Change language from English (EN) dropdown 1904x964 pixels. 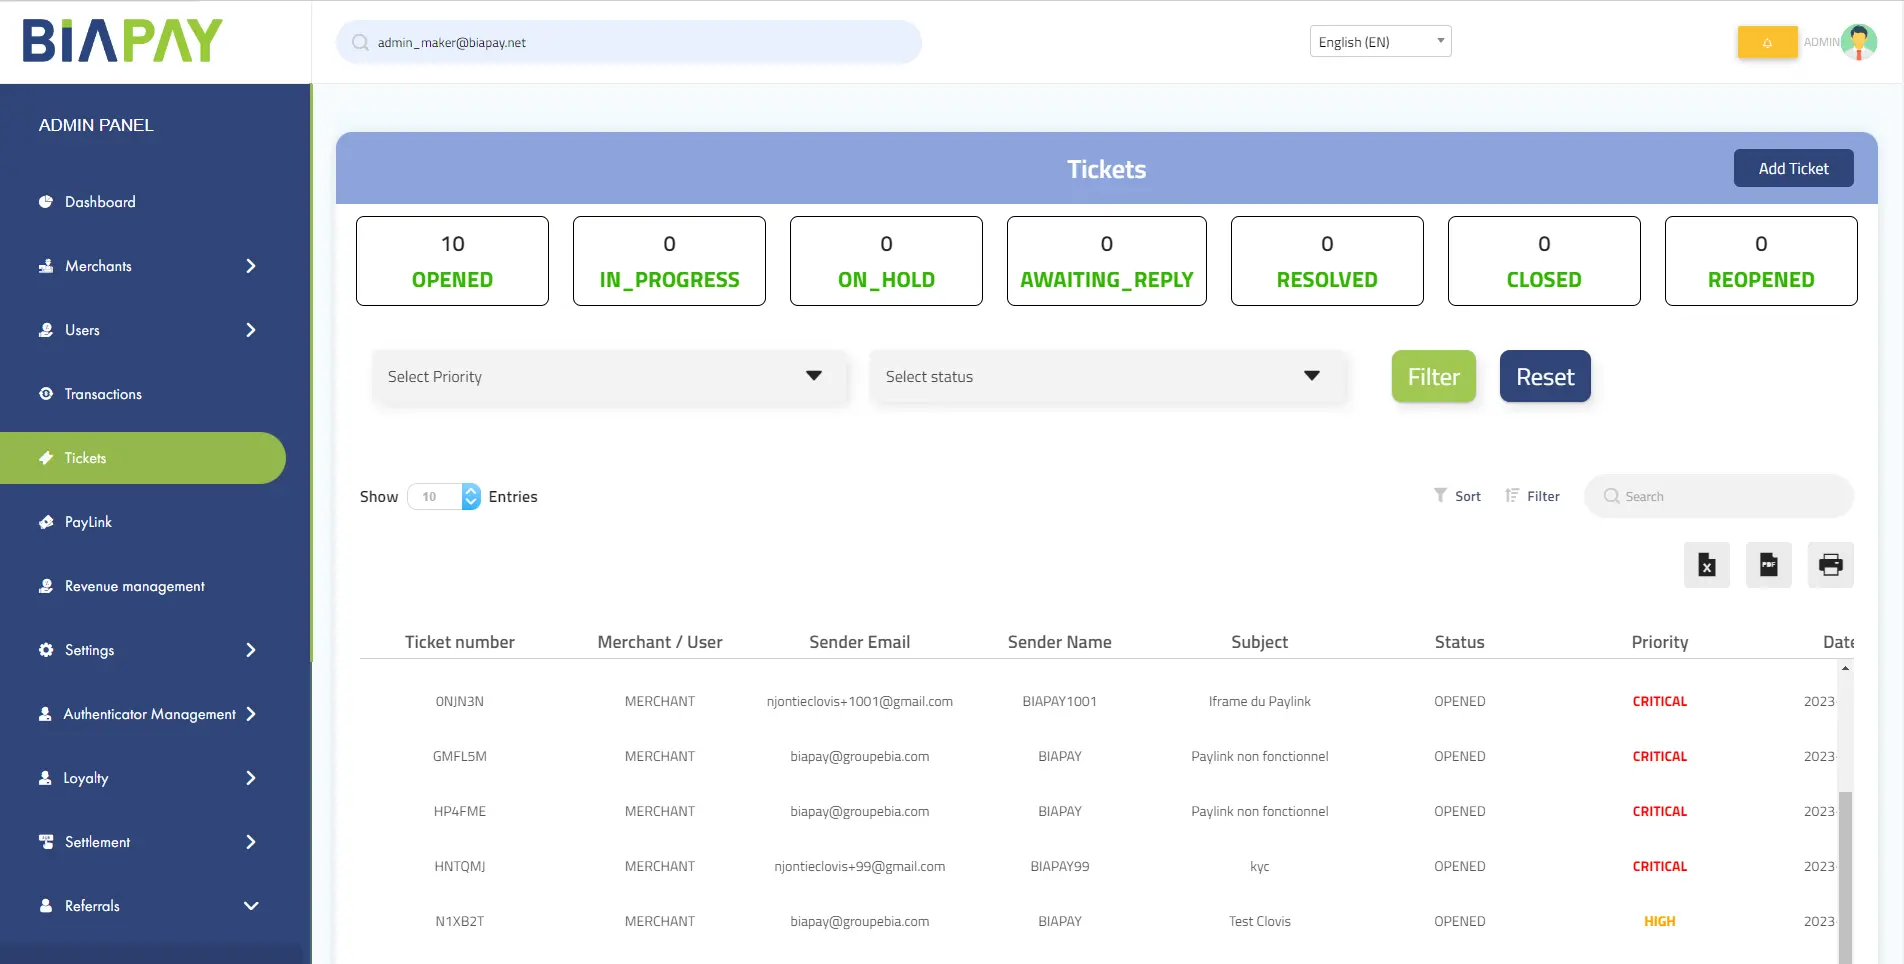coord(1380,42)
